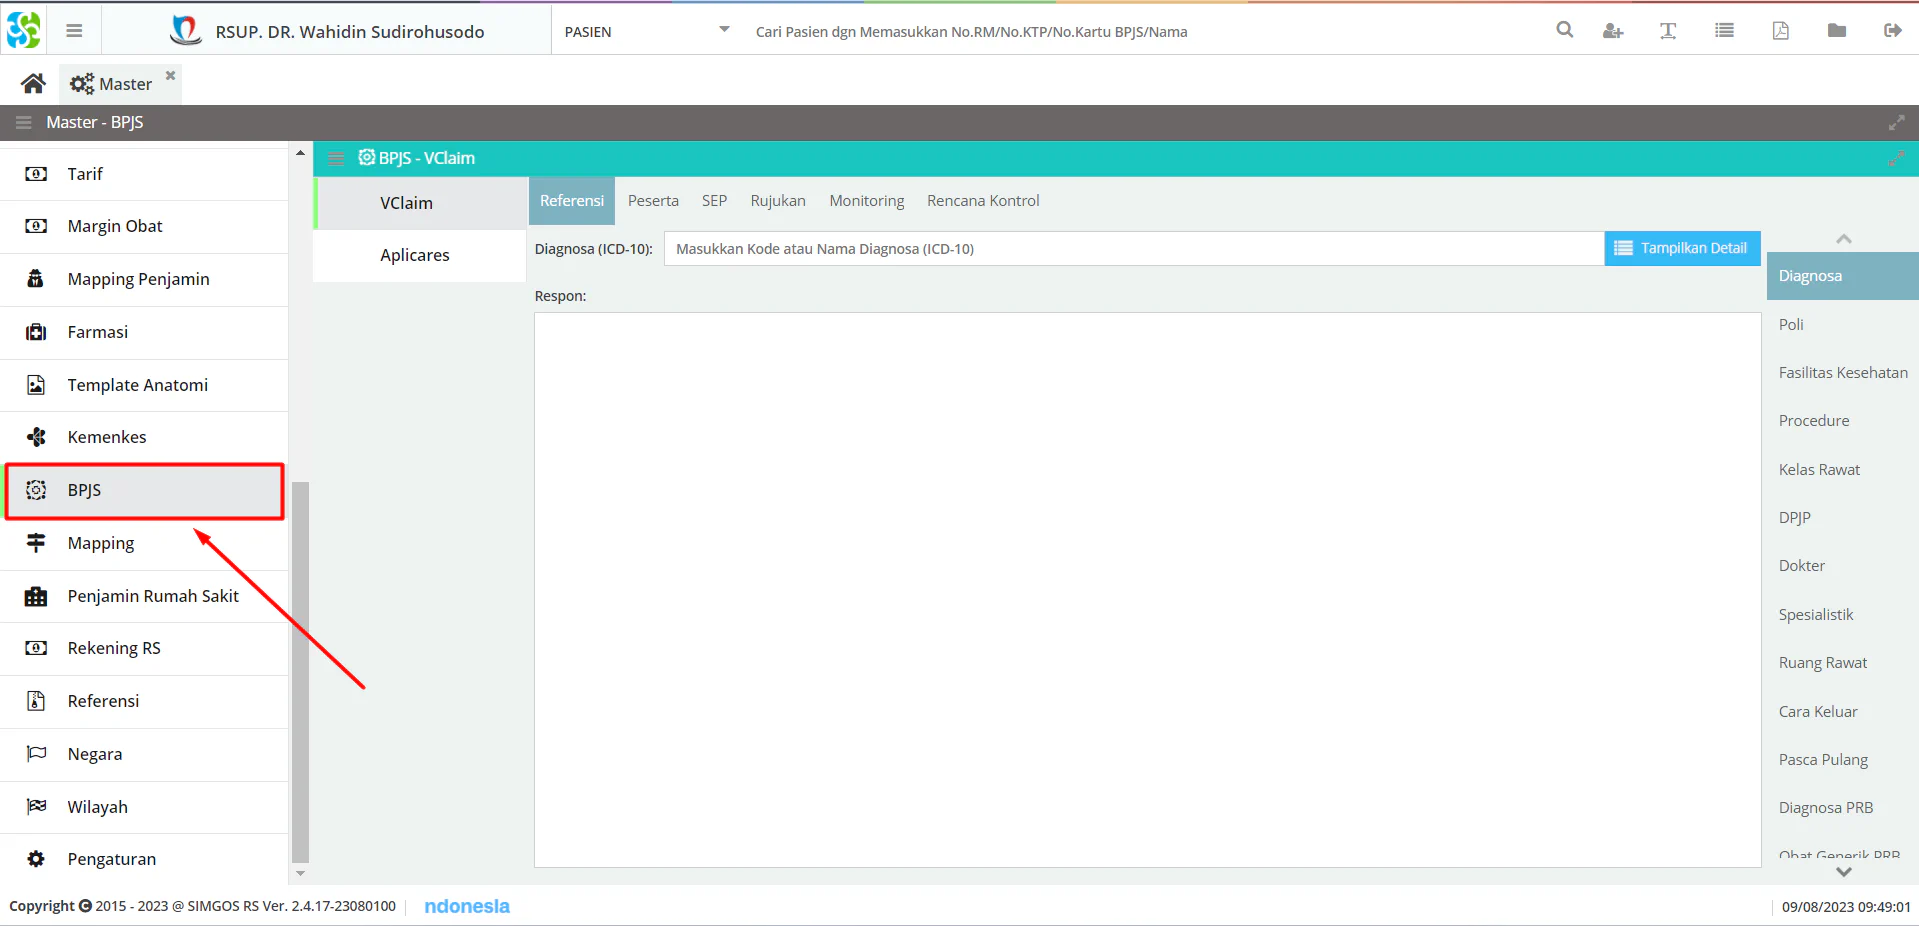Switch to the Rencana Kontrol tab

point(983,201)
